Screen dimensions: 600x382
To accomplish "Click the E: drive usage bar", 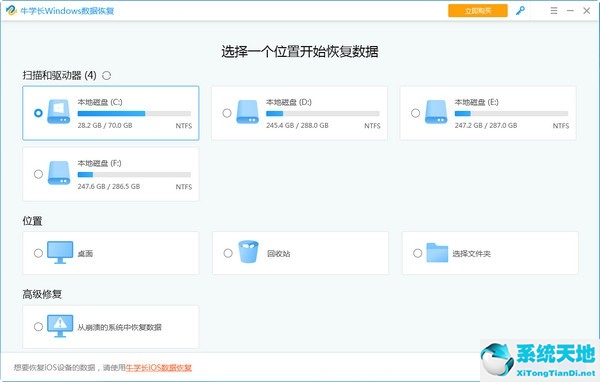I will [512, 113].
